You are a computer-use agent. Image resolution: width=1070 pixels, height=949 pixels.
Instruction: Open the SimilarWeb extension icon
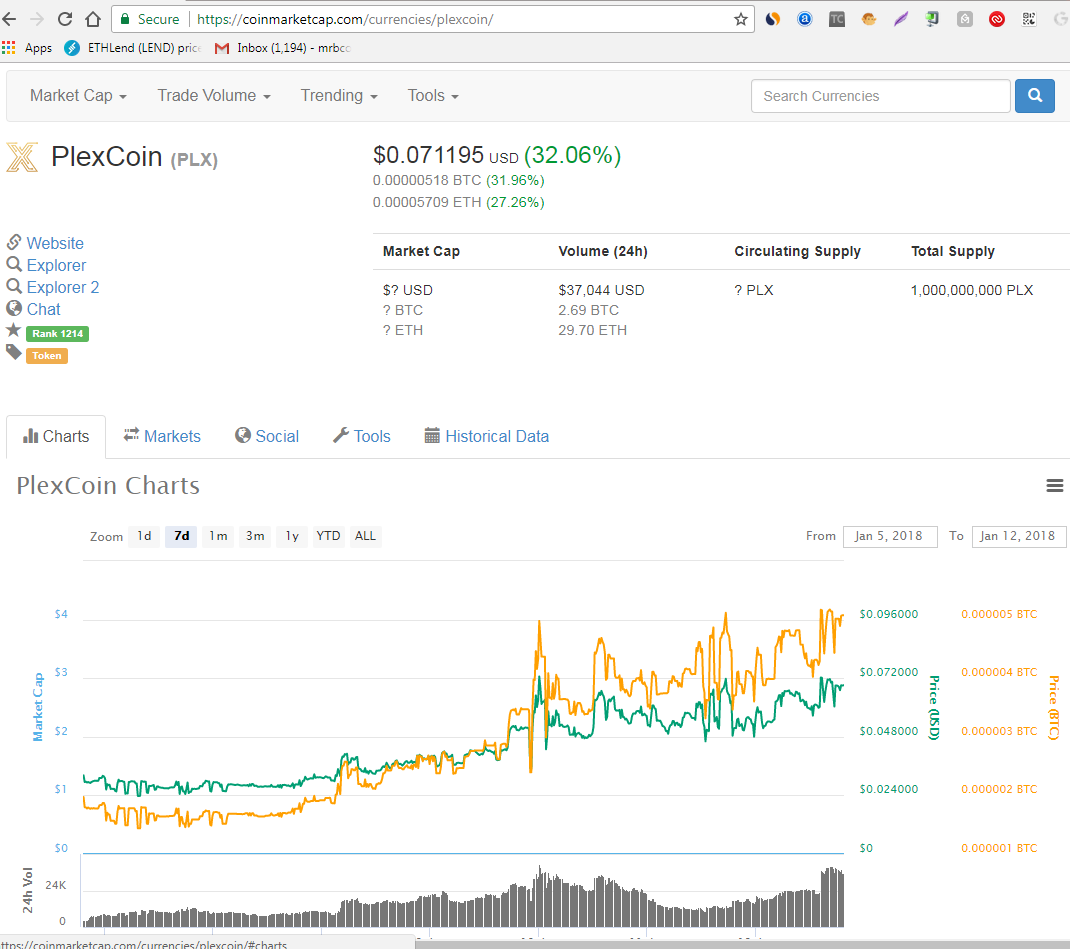(772, 19)
